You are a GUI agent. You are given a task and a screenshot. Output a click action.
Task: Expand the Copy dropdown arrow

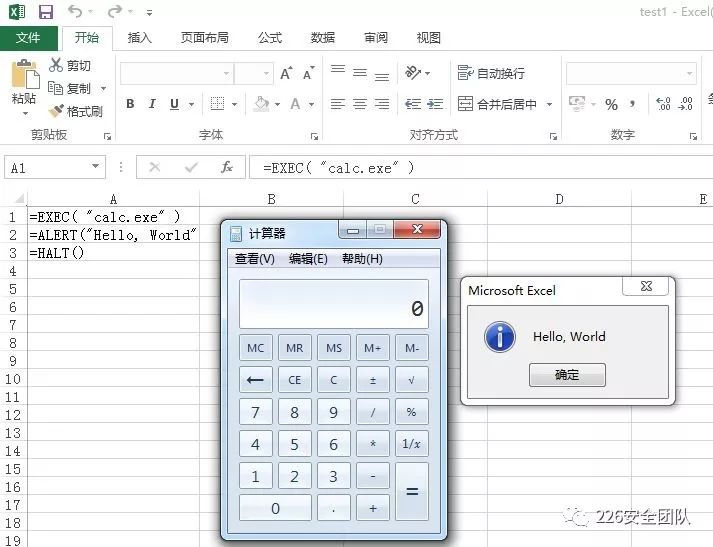[x=104, y=88]
